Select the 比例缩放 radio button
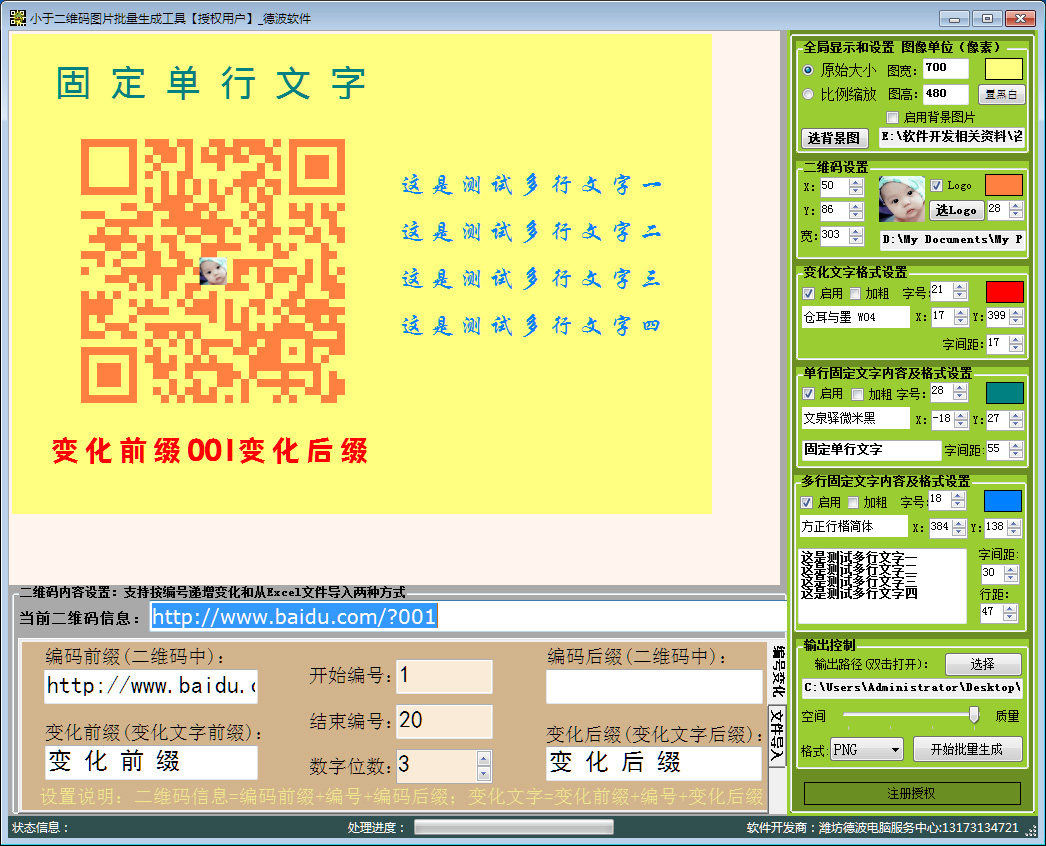 tap(808, 94)
